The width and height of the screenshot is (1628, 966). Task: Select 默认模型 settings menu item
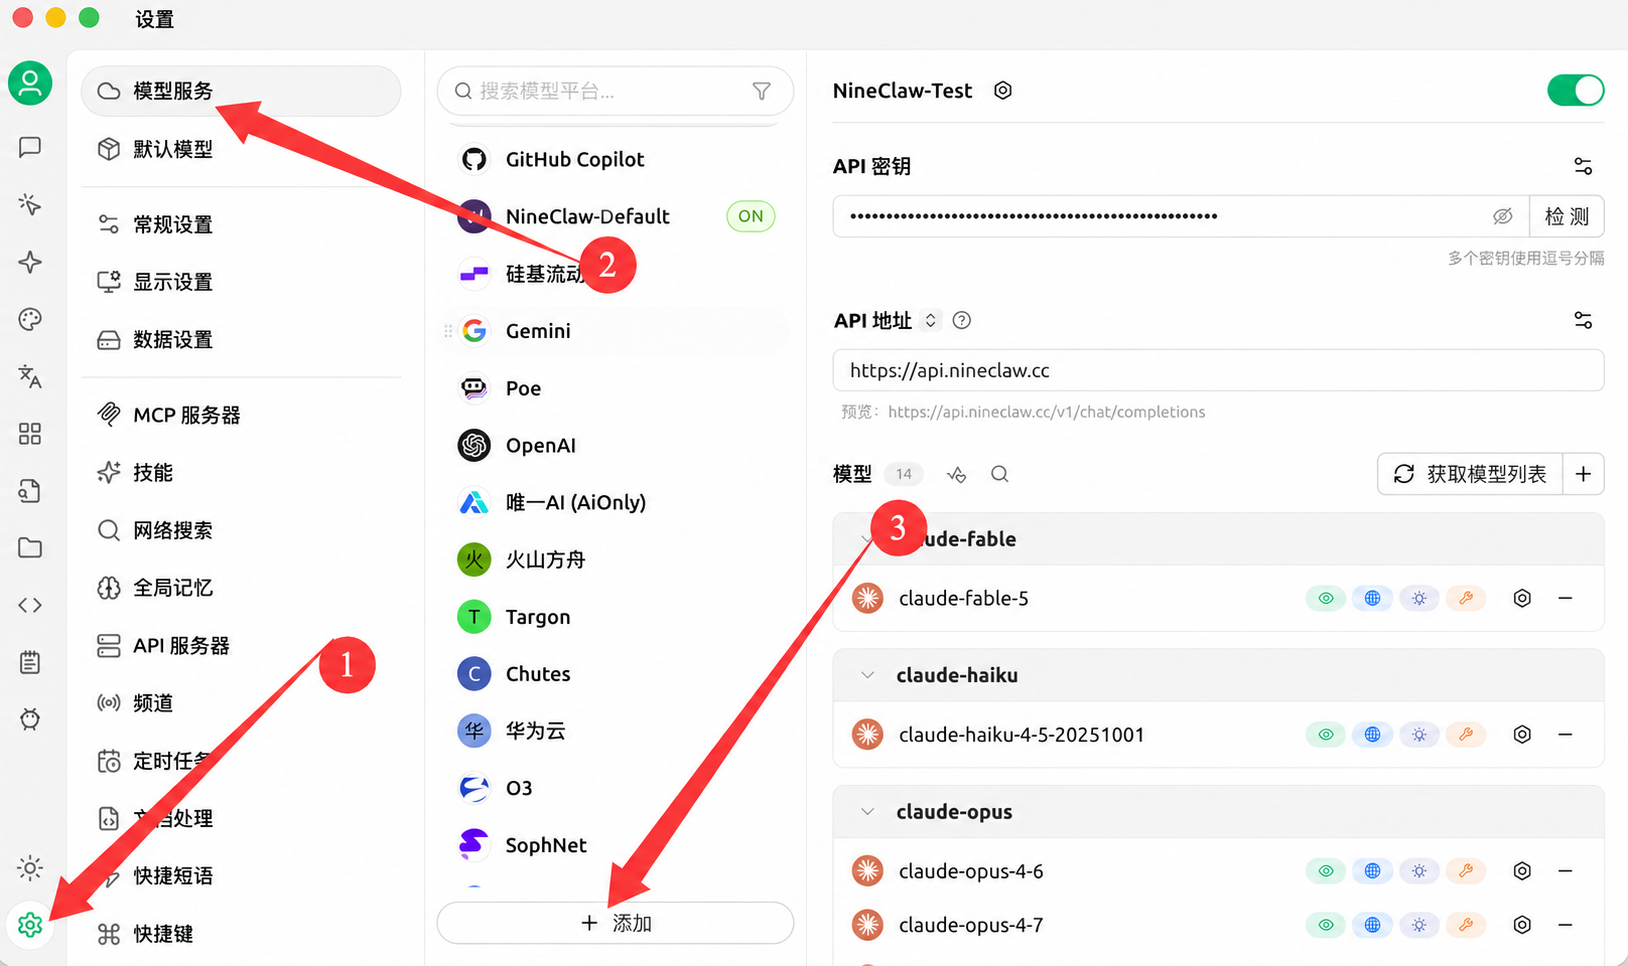coord(241,149)
